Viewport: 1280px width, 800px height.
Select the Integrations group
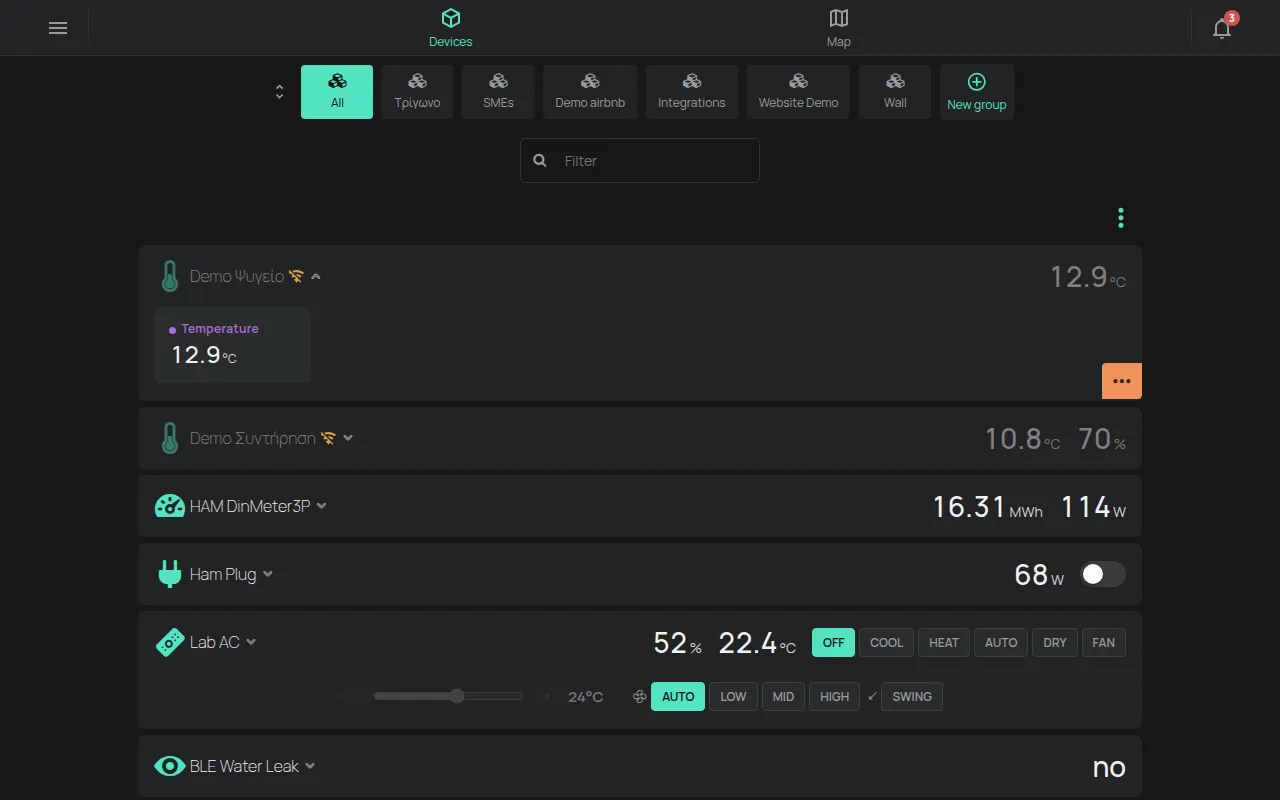692,92
